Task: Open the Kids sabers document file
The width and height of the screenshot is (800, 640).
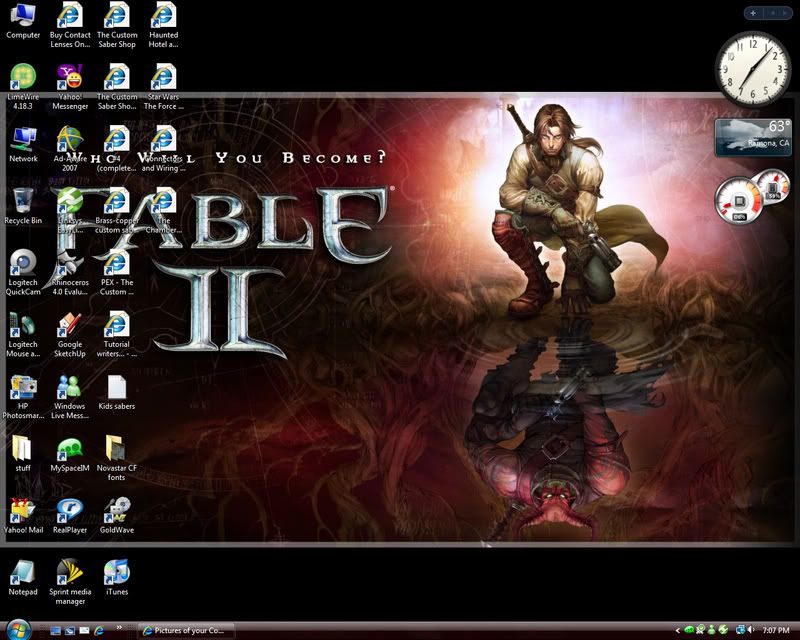Action: tap(117, 386)
